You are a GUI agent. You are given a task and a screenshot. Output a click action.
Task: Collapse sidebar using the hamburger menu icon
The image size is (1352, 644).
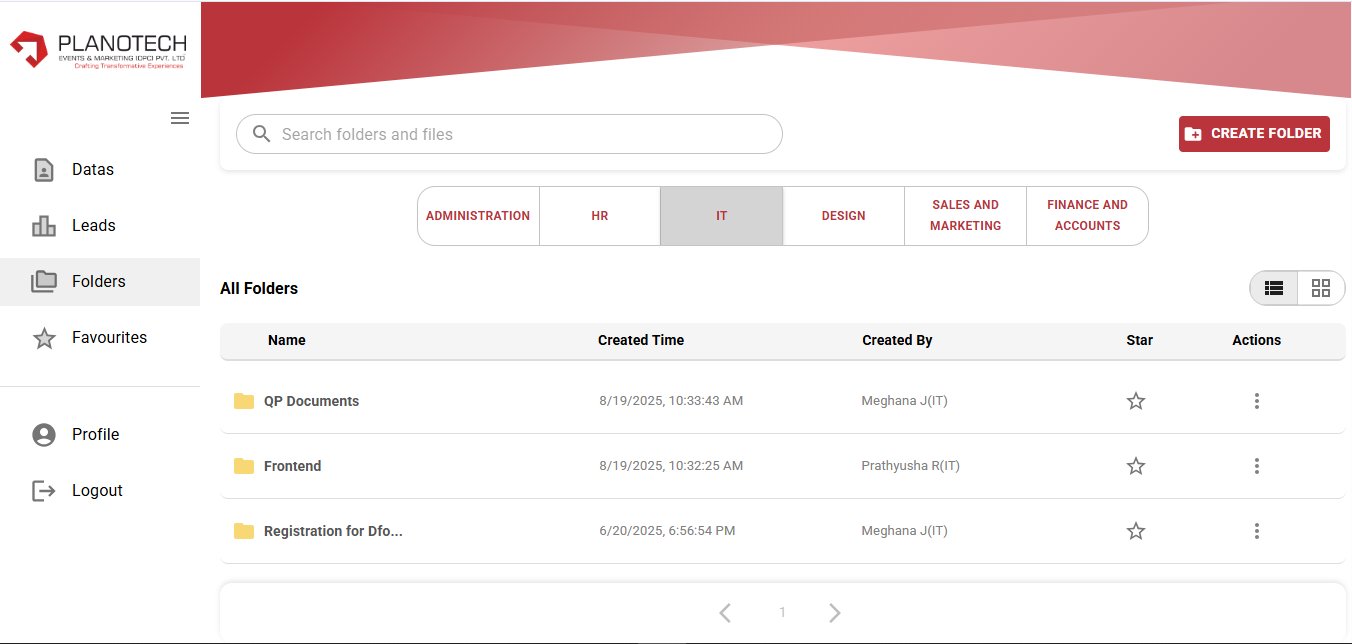click(180, 118)
